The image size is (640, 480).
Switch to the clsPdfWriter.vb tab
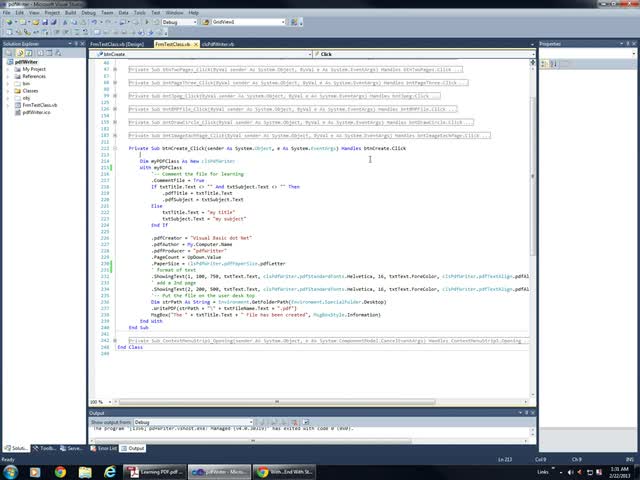click(218, 44)
